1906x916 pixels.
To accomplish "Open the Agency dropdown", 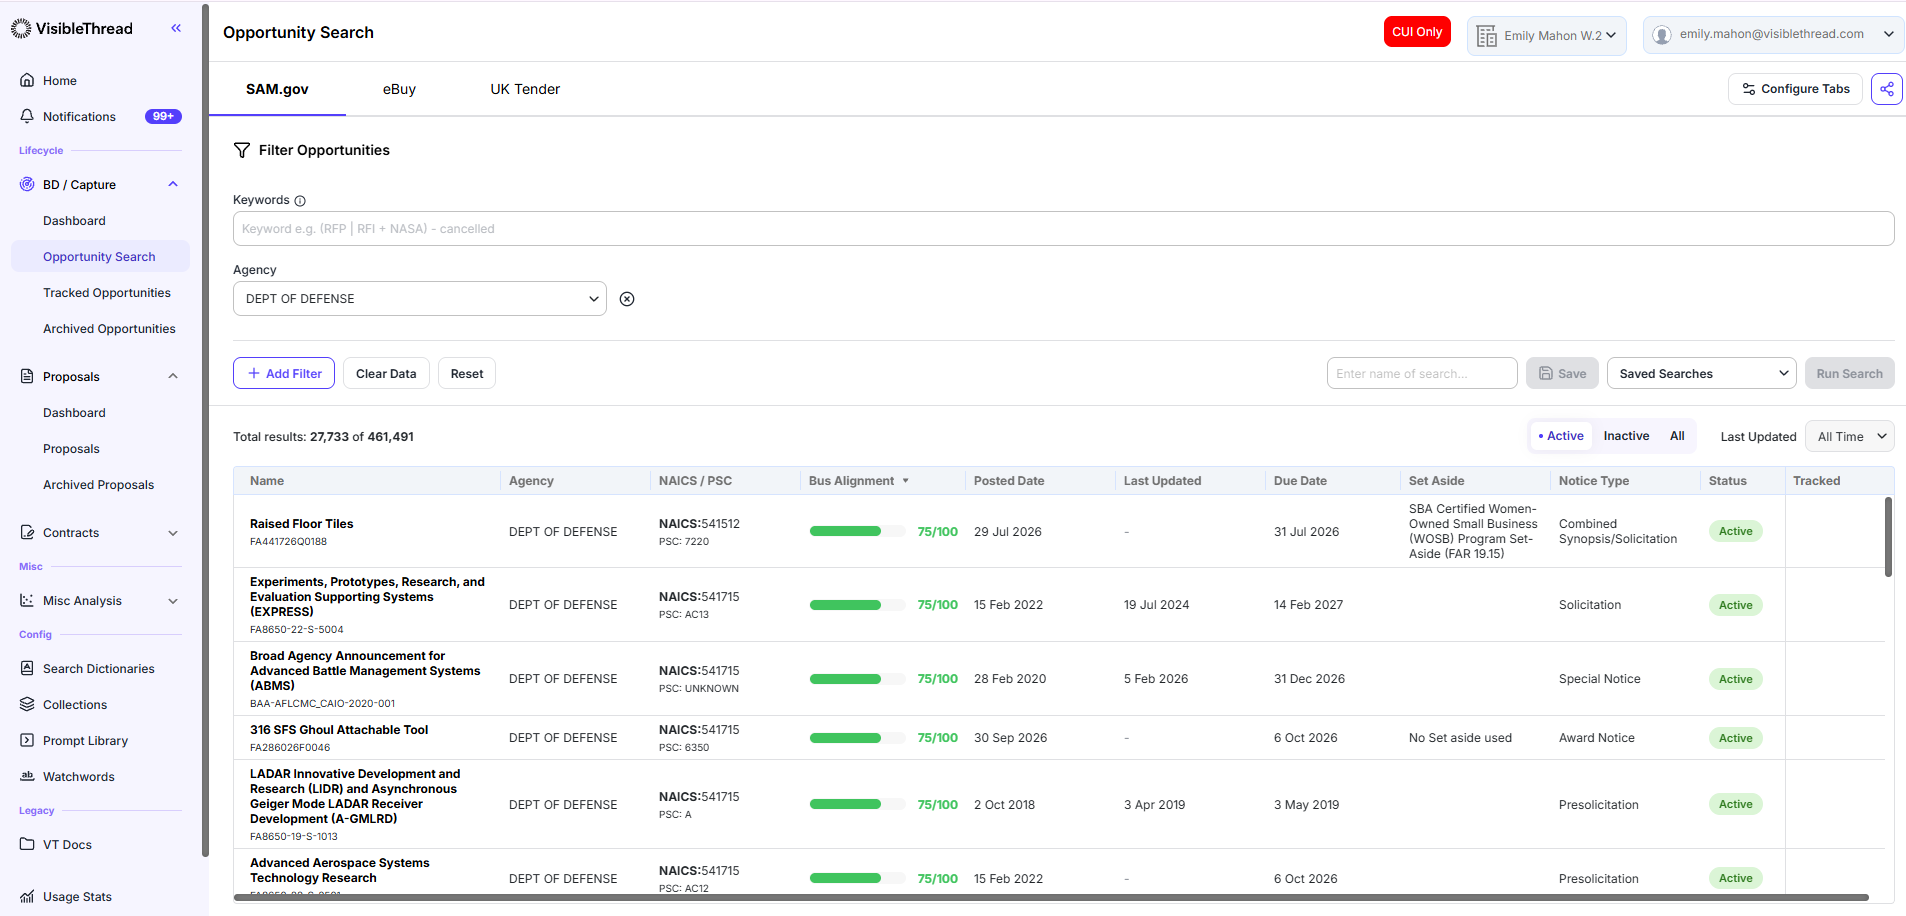I will coord(420,299).
